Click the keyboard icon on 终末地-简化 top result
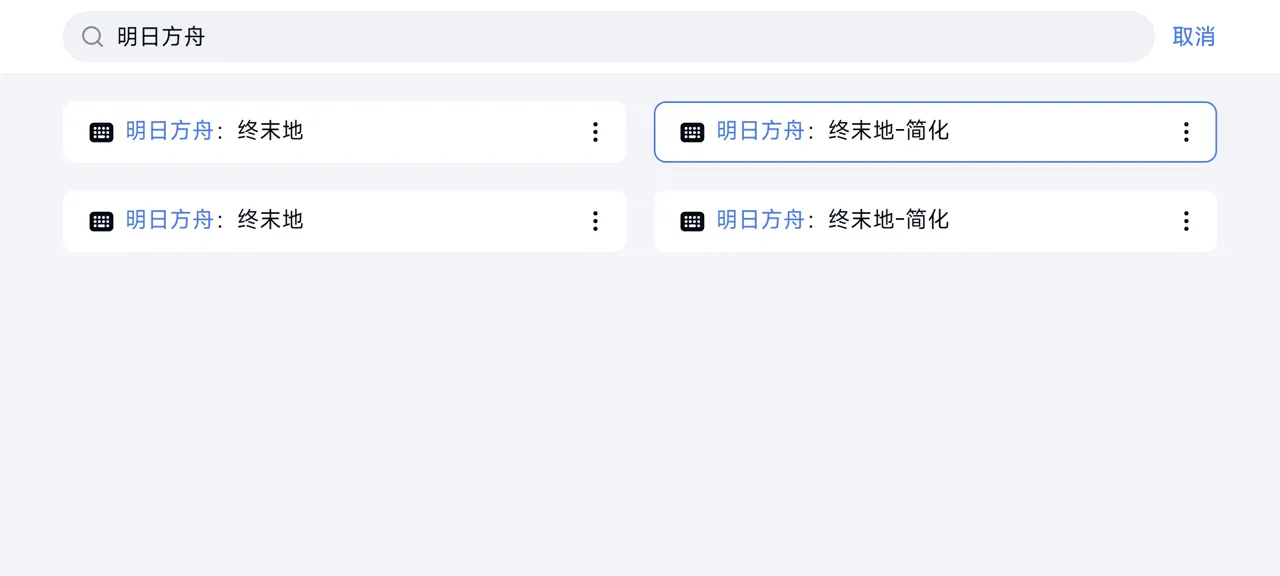This screenshot has height=576, width=1280. 692,131
